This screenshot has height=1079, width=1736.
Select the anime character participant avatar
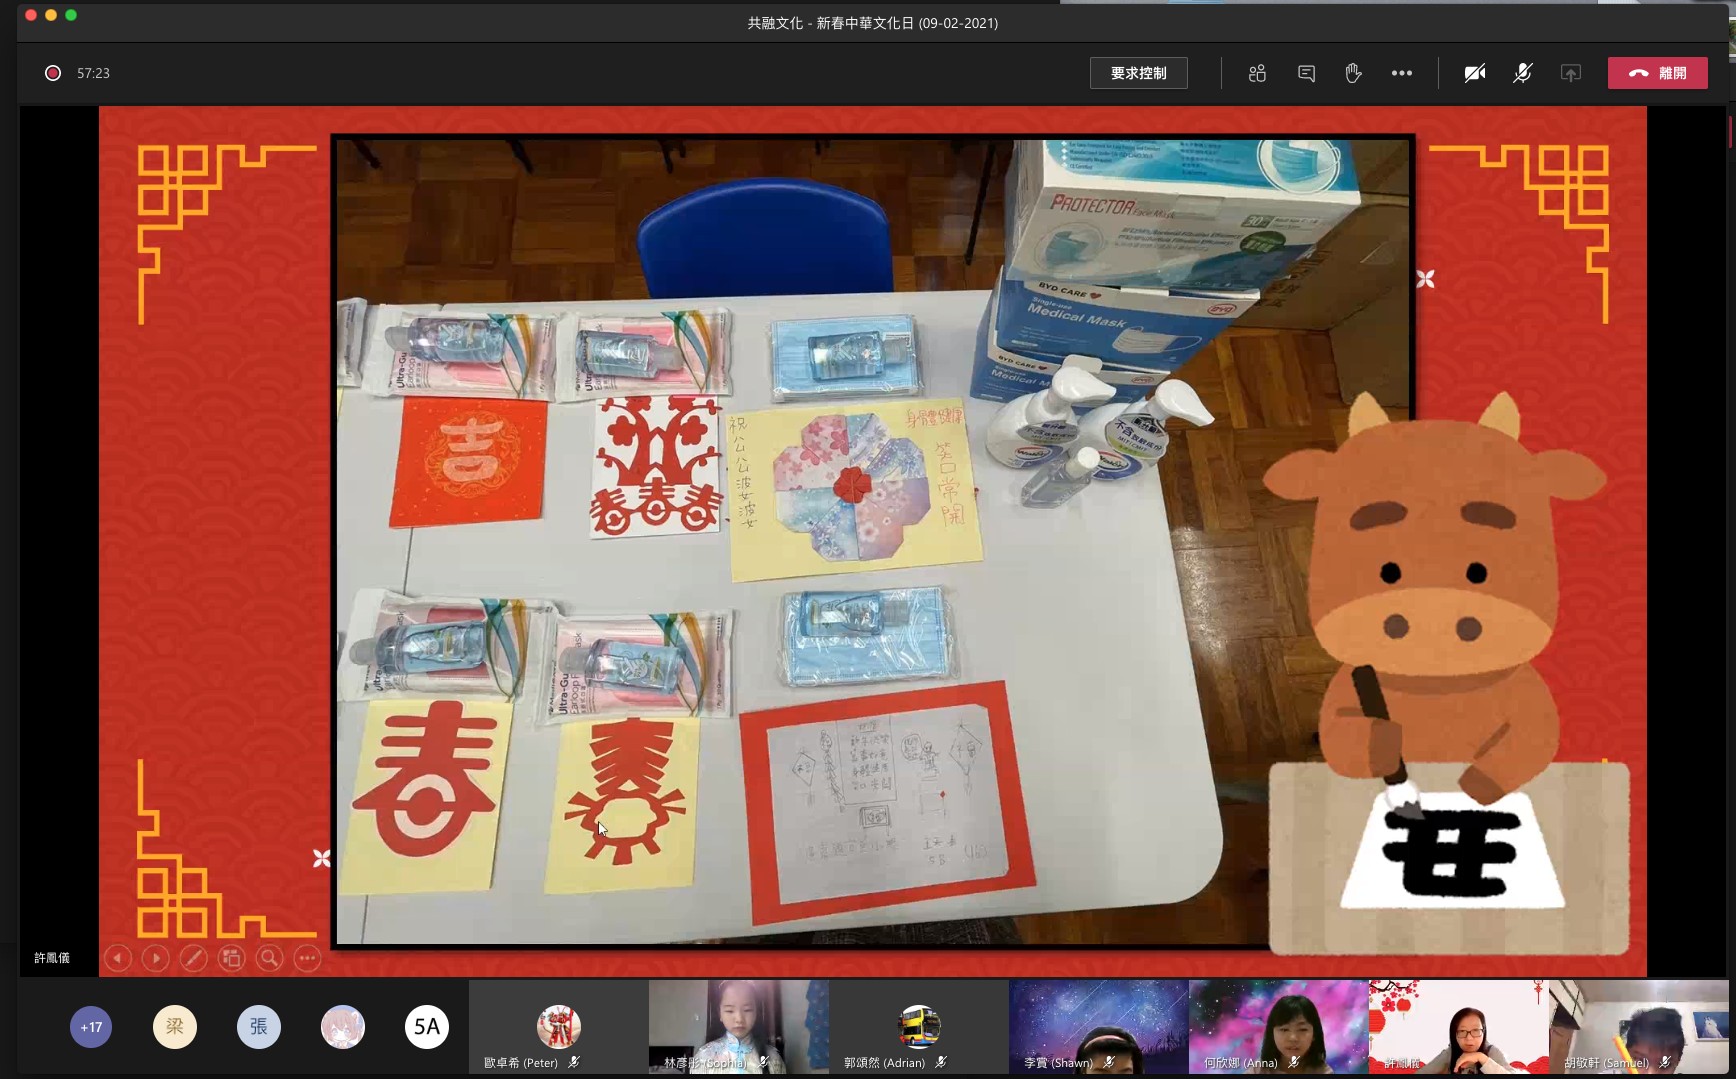[x=343, y=1027]
